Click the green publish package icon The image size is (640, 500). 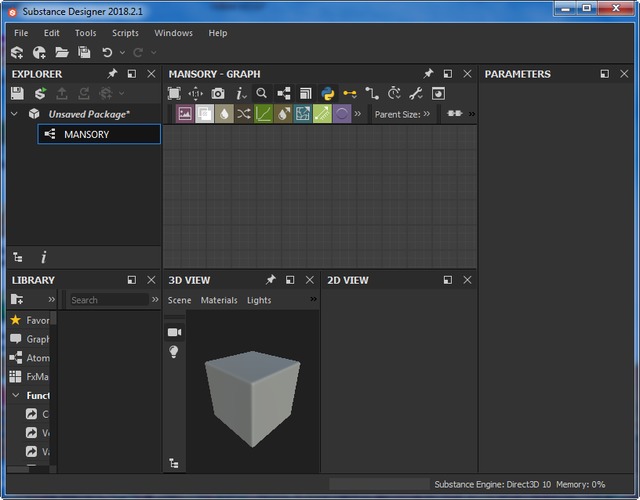coord(40,93)
